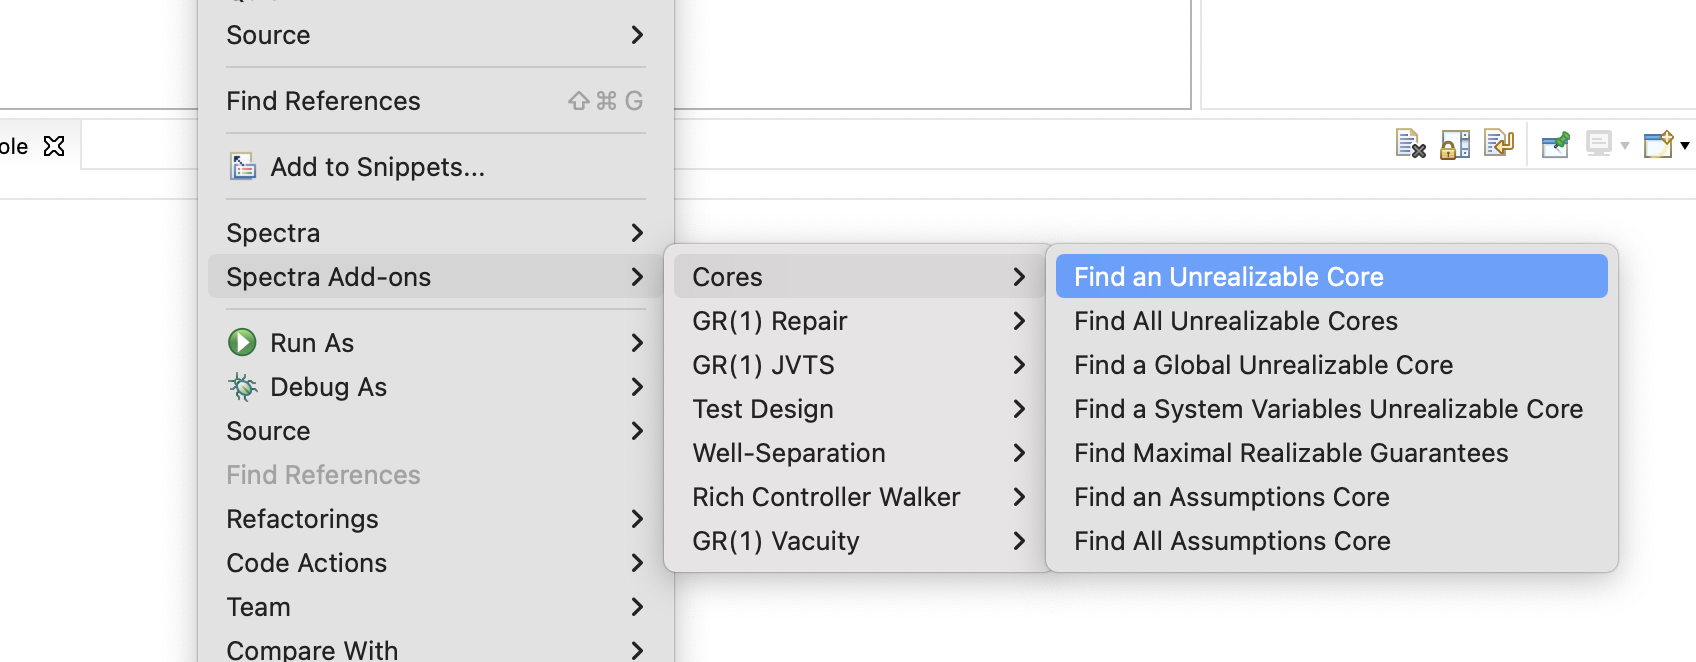The width and height of the screenshot is (1696, 662).
Task: Choose Find an Assumptions Core
Action: (1232, 497)
